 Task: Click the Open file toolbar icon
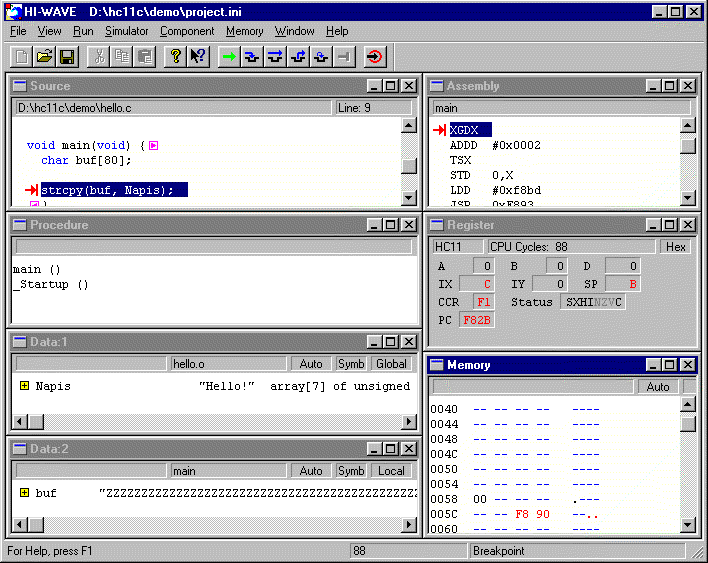(44, 56)
